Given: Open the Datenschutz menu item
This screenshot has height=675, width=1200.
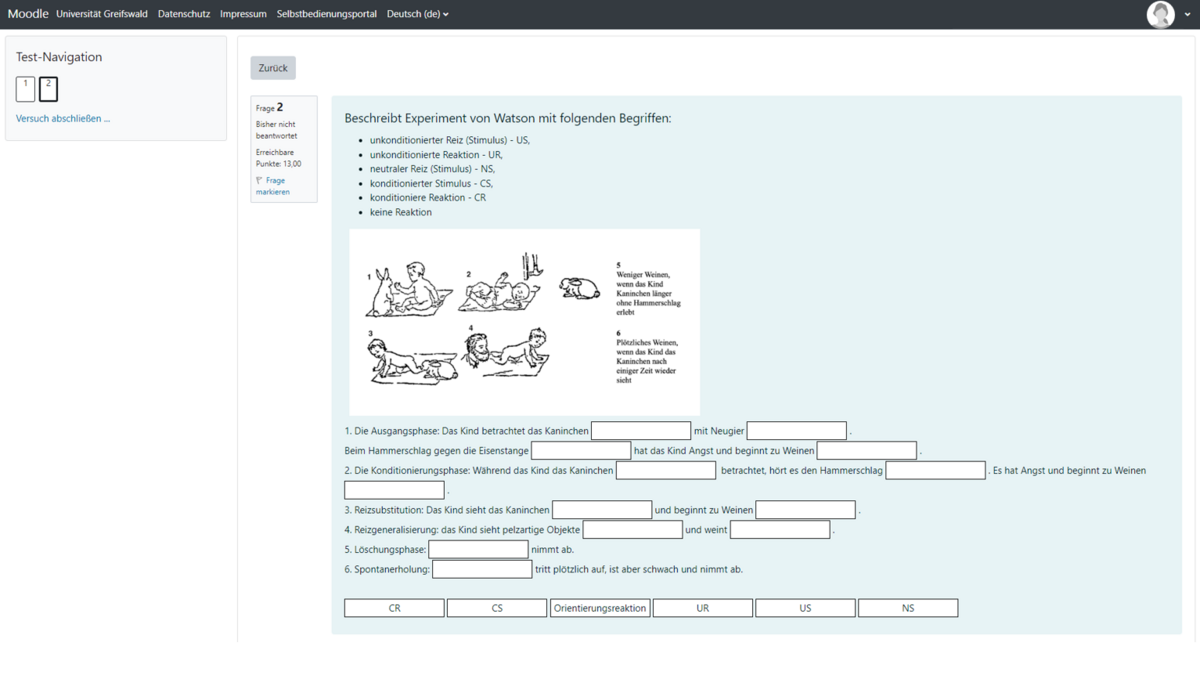Looking at the screenshot, I should pos(184,14).
